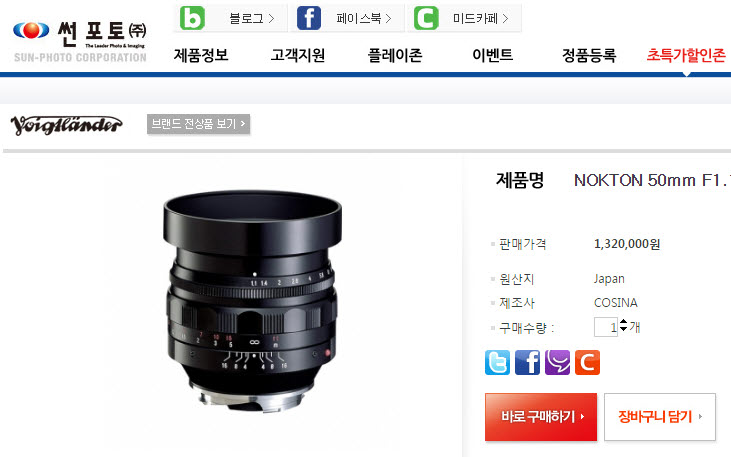Share via purple me2day icon

tap(557, 362)
